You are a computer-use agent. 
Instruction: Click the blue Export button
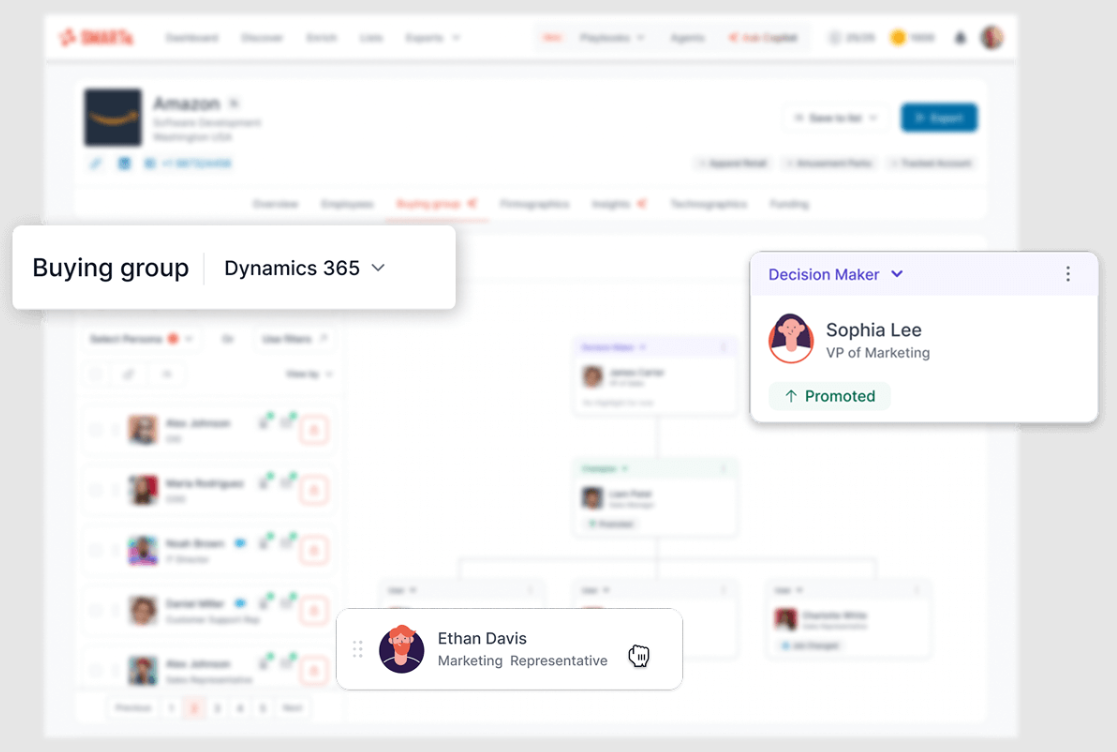coord(939,118)
